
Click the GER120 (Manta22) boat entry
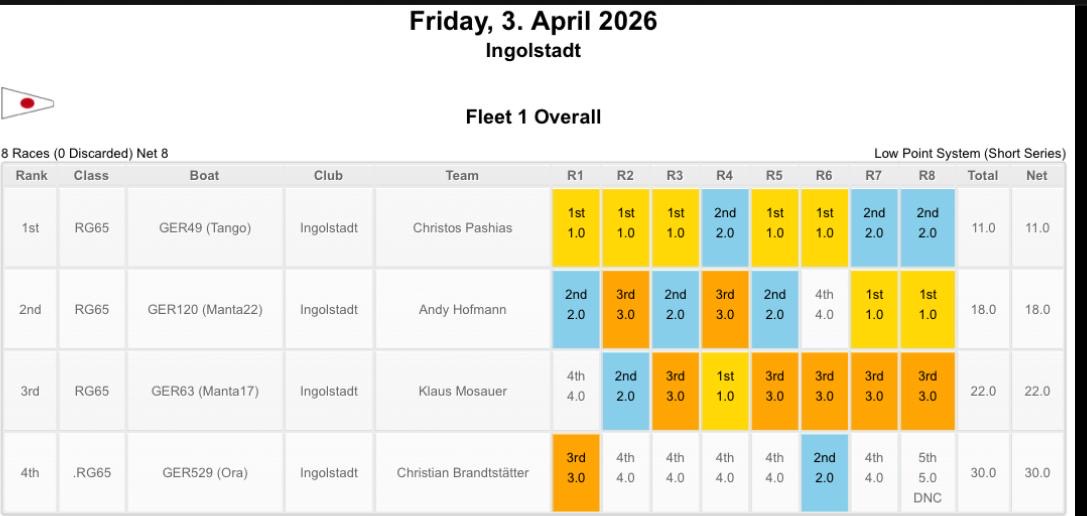tap(205, 309)
